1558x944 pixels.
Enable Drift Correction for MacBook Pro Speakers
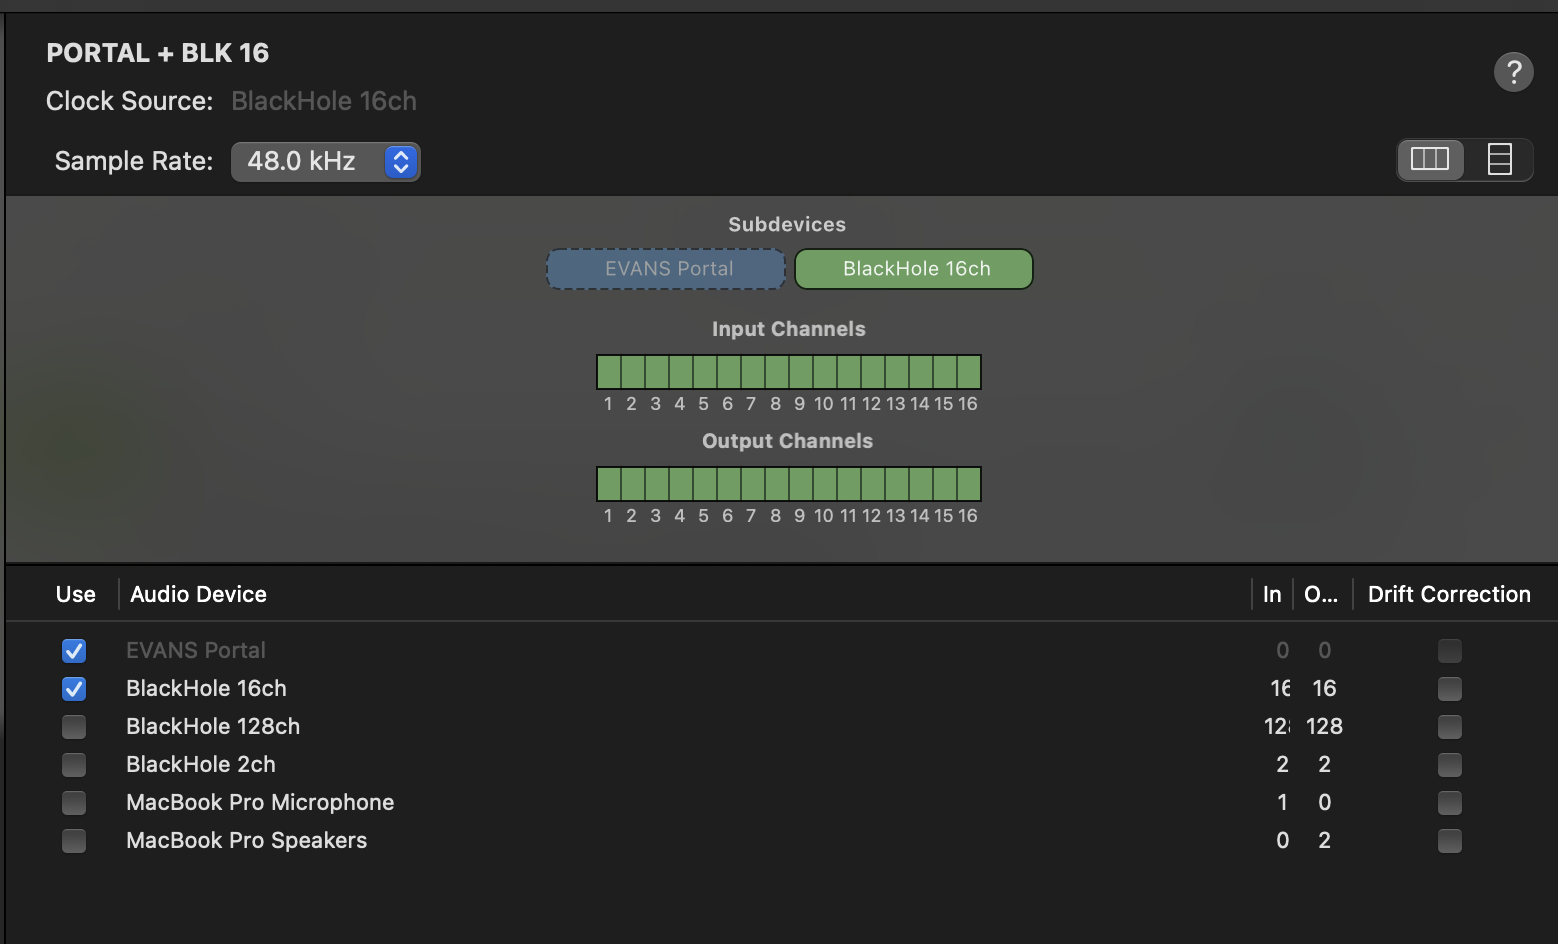[x=1450, y=841]
